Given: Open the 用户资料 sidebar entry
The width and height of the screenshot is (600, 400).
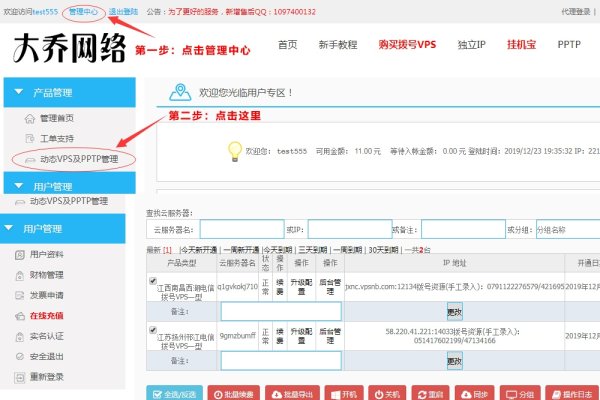Looking at the screenshot, I should pos(46,255).
